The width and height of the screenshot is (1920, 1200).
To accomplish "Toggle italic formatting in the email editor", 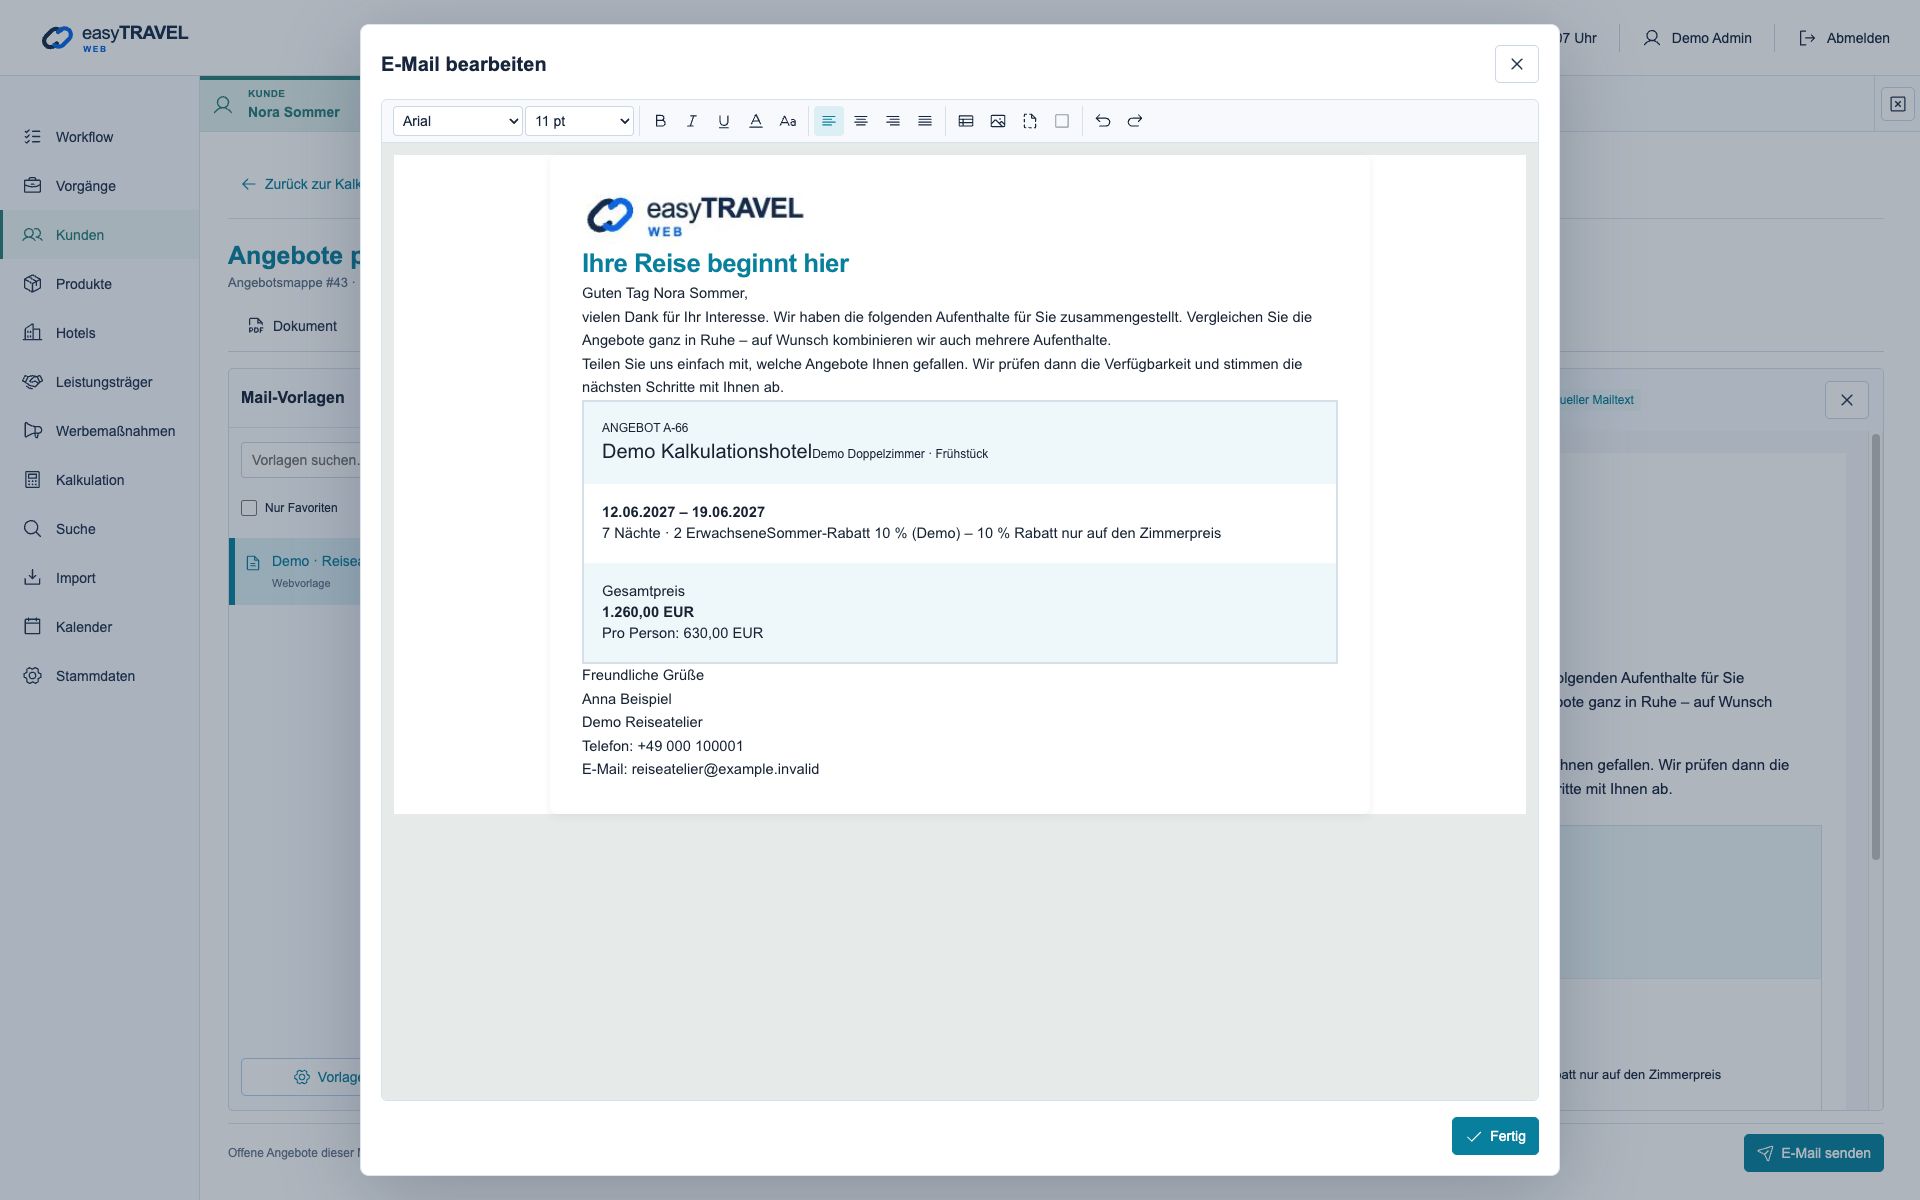I will [692, 121].
